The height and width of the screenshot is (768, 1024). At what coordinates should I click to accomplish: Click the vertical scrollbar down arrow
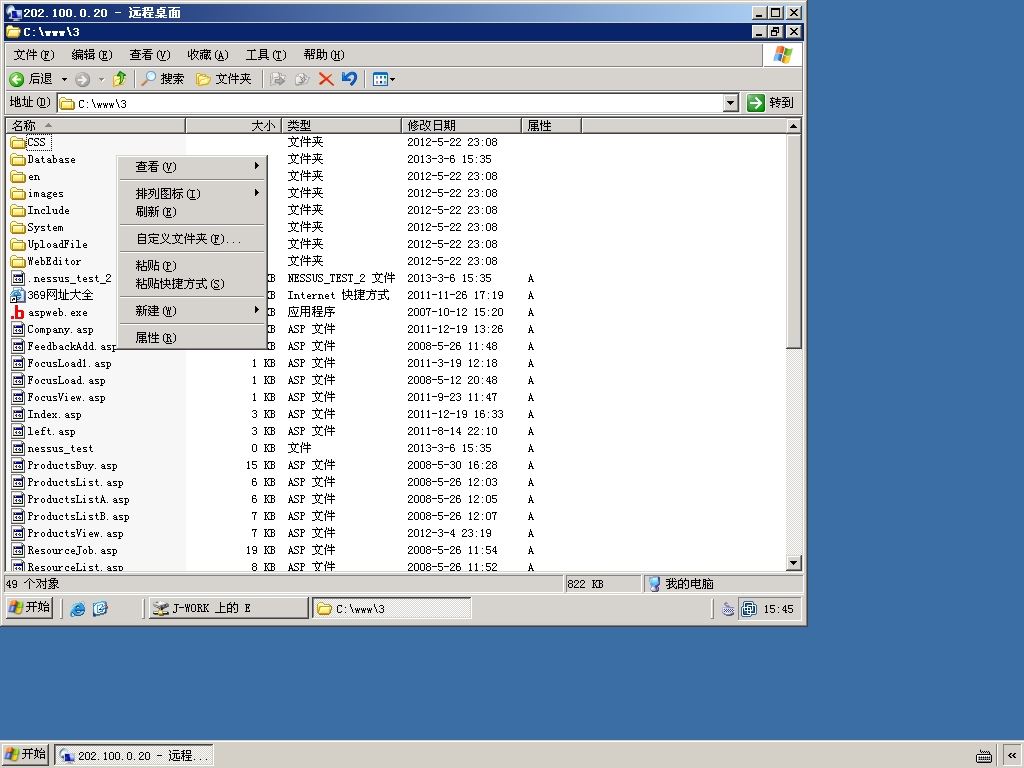pyautogui.click(x=793, y=562)
